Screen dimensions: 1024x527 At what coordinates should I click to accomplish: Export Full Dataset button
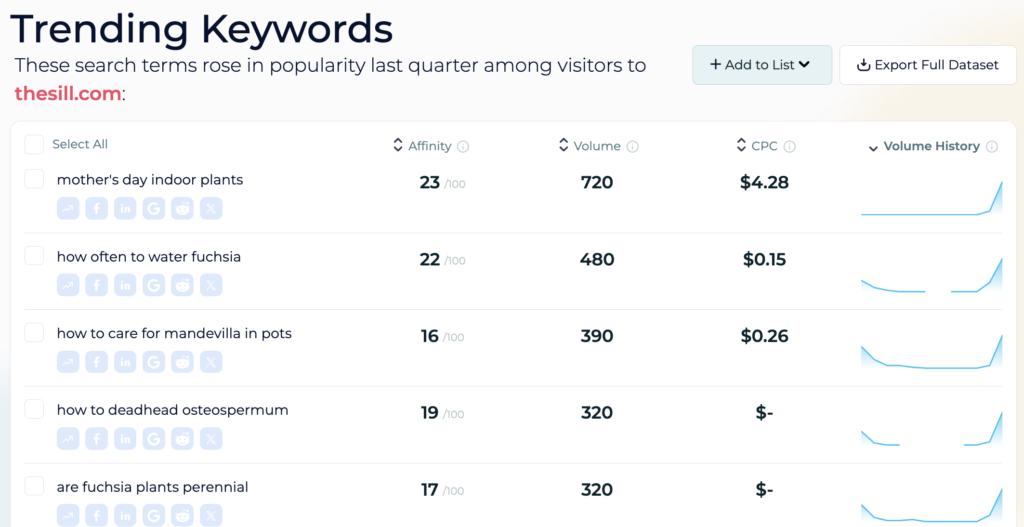927,65
